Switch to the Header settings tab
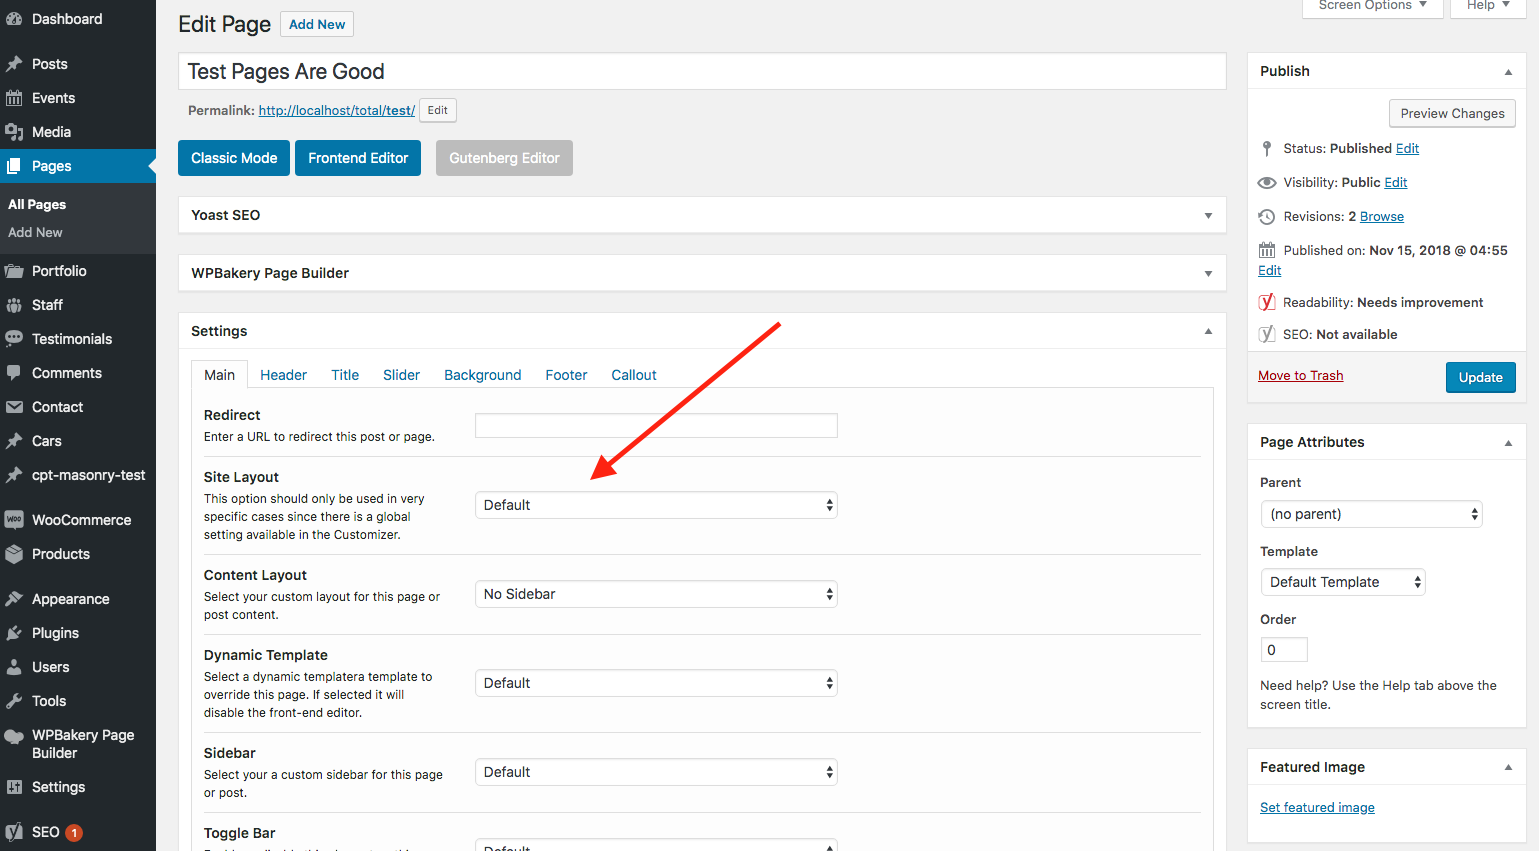The image size is (1539, 851). point(283,374)
